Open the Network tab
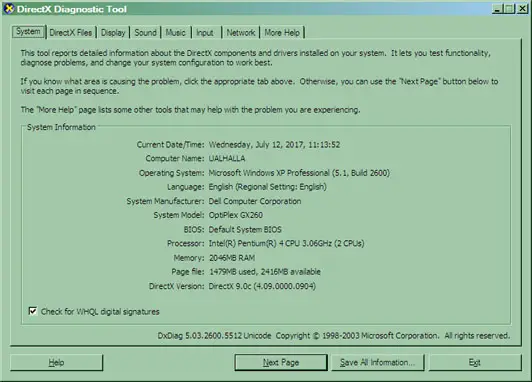This screenshot has width=532, height=382. tap(241, 33)
